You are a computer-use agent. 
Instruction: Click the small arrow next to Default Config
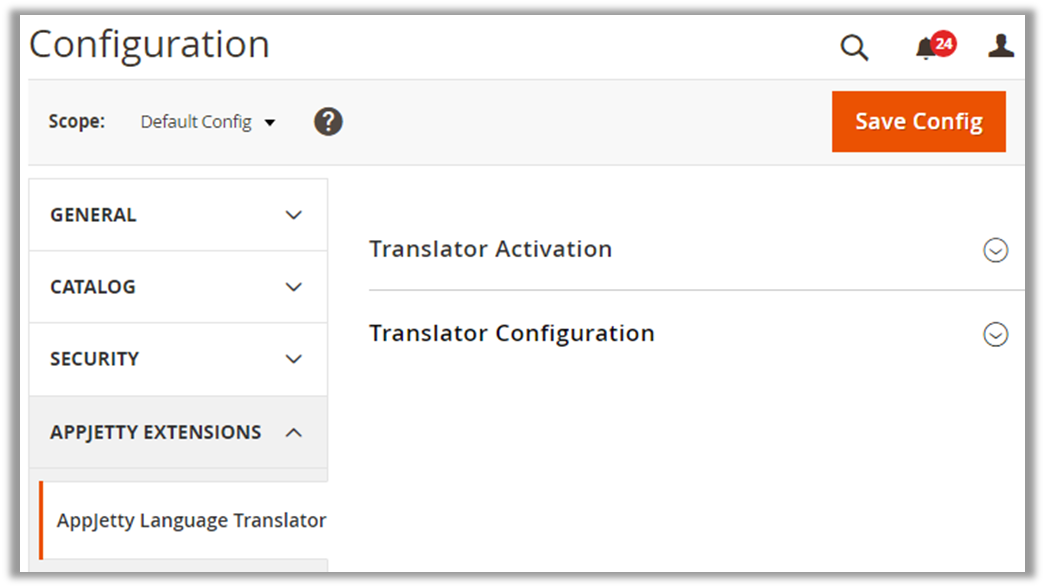(x=270, y=123)
